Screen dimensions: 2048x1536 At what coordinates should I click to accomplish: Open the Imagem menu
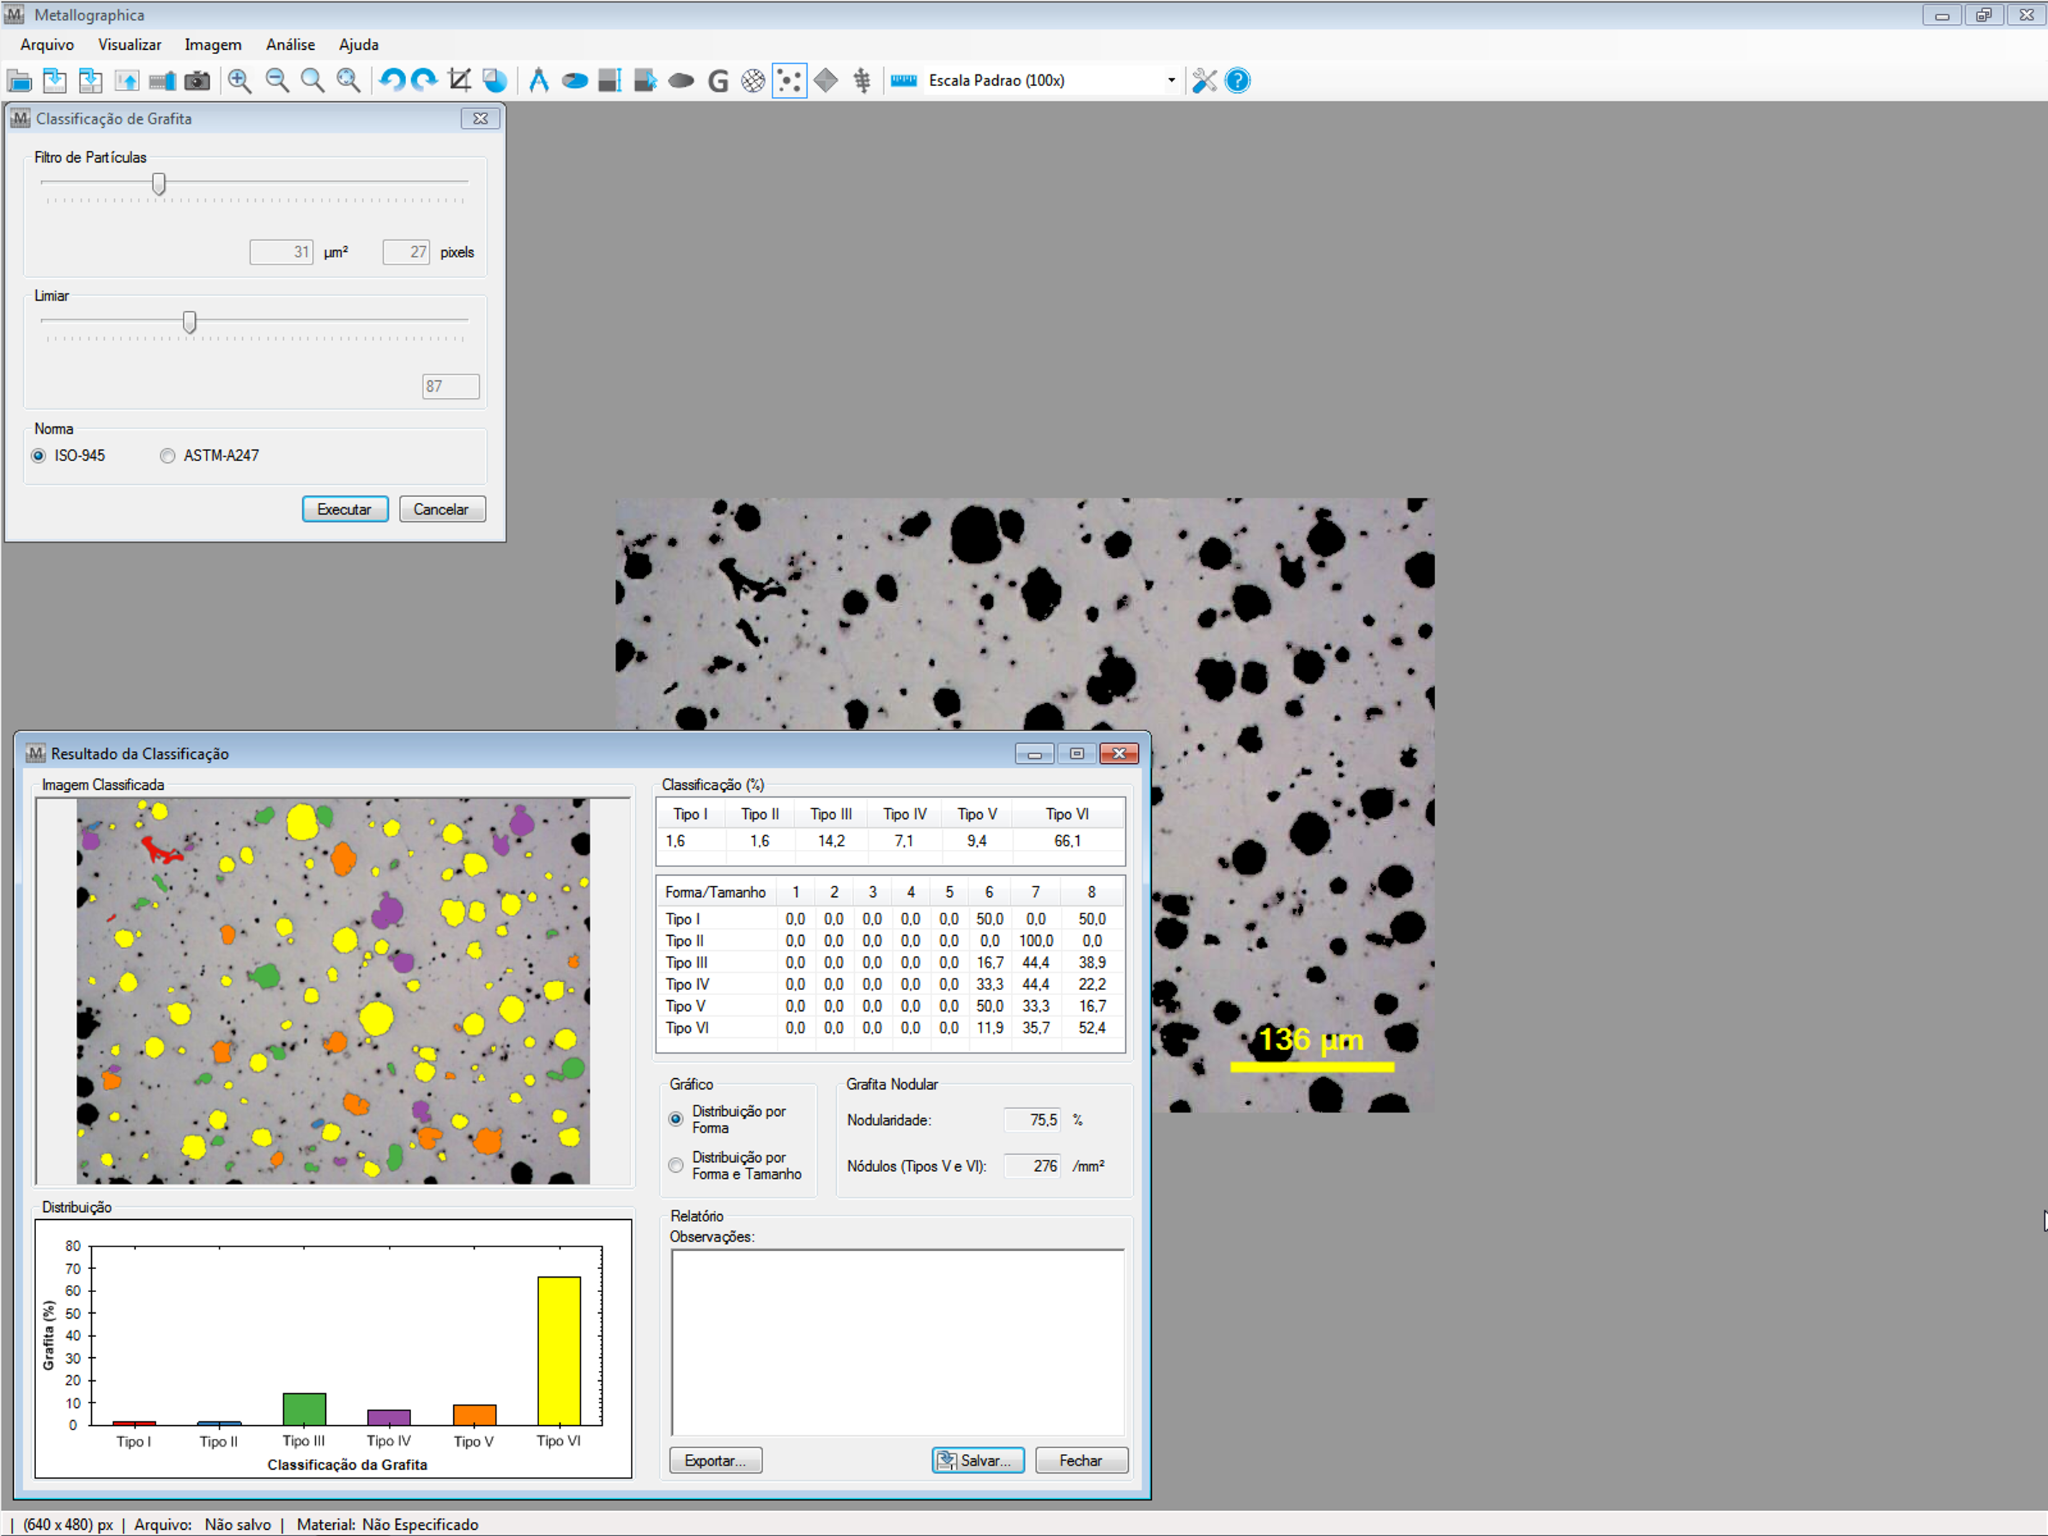tap(213, 45)
